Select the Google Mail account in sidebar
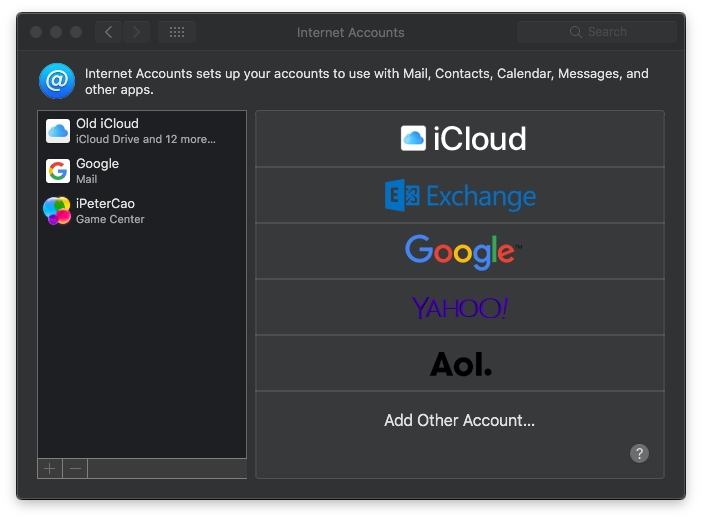 (x=142, y=171)
